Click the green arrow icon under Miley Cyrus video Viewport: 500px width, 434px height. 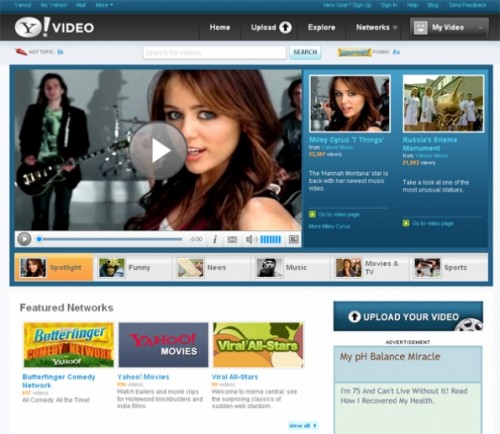pyautogui.click(x=312, y=214)
